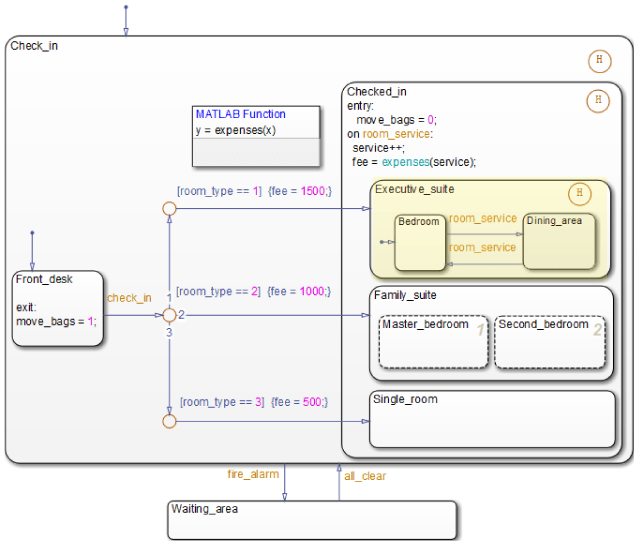Select the MATLAB Function expenses block
This screenshot has height=545, width=638.
click(256, 136)
